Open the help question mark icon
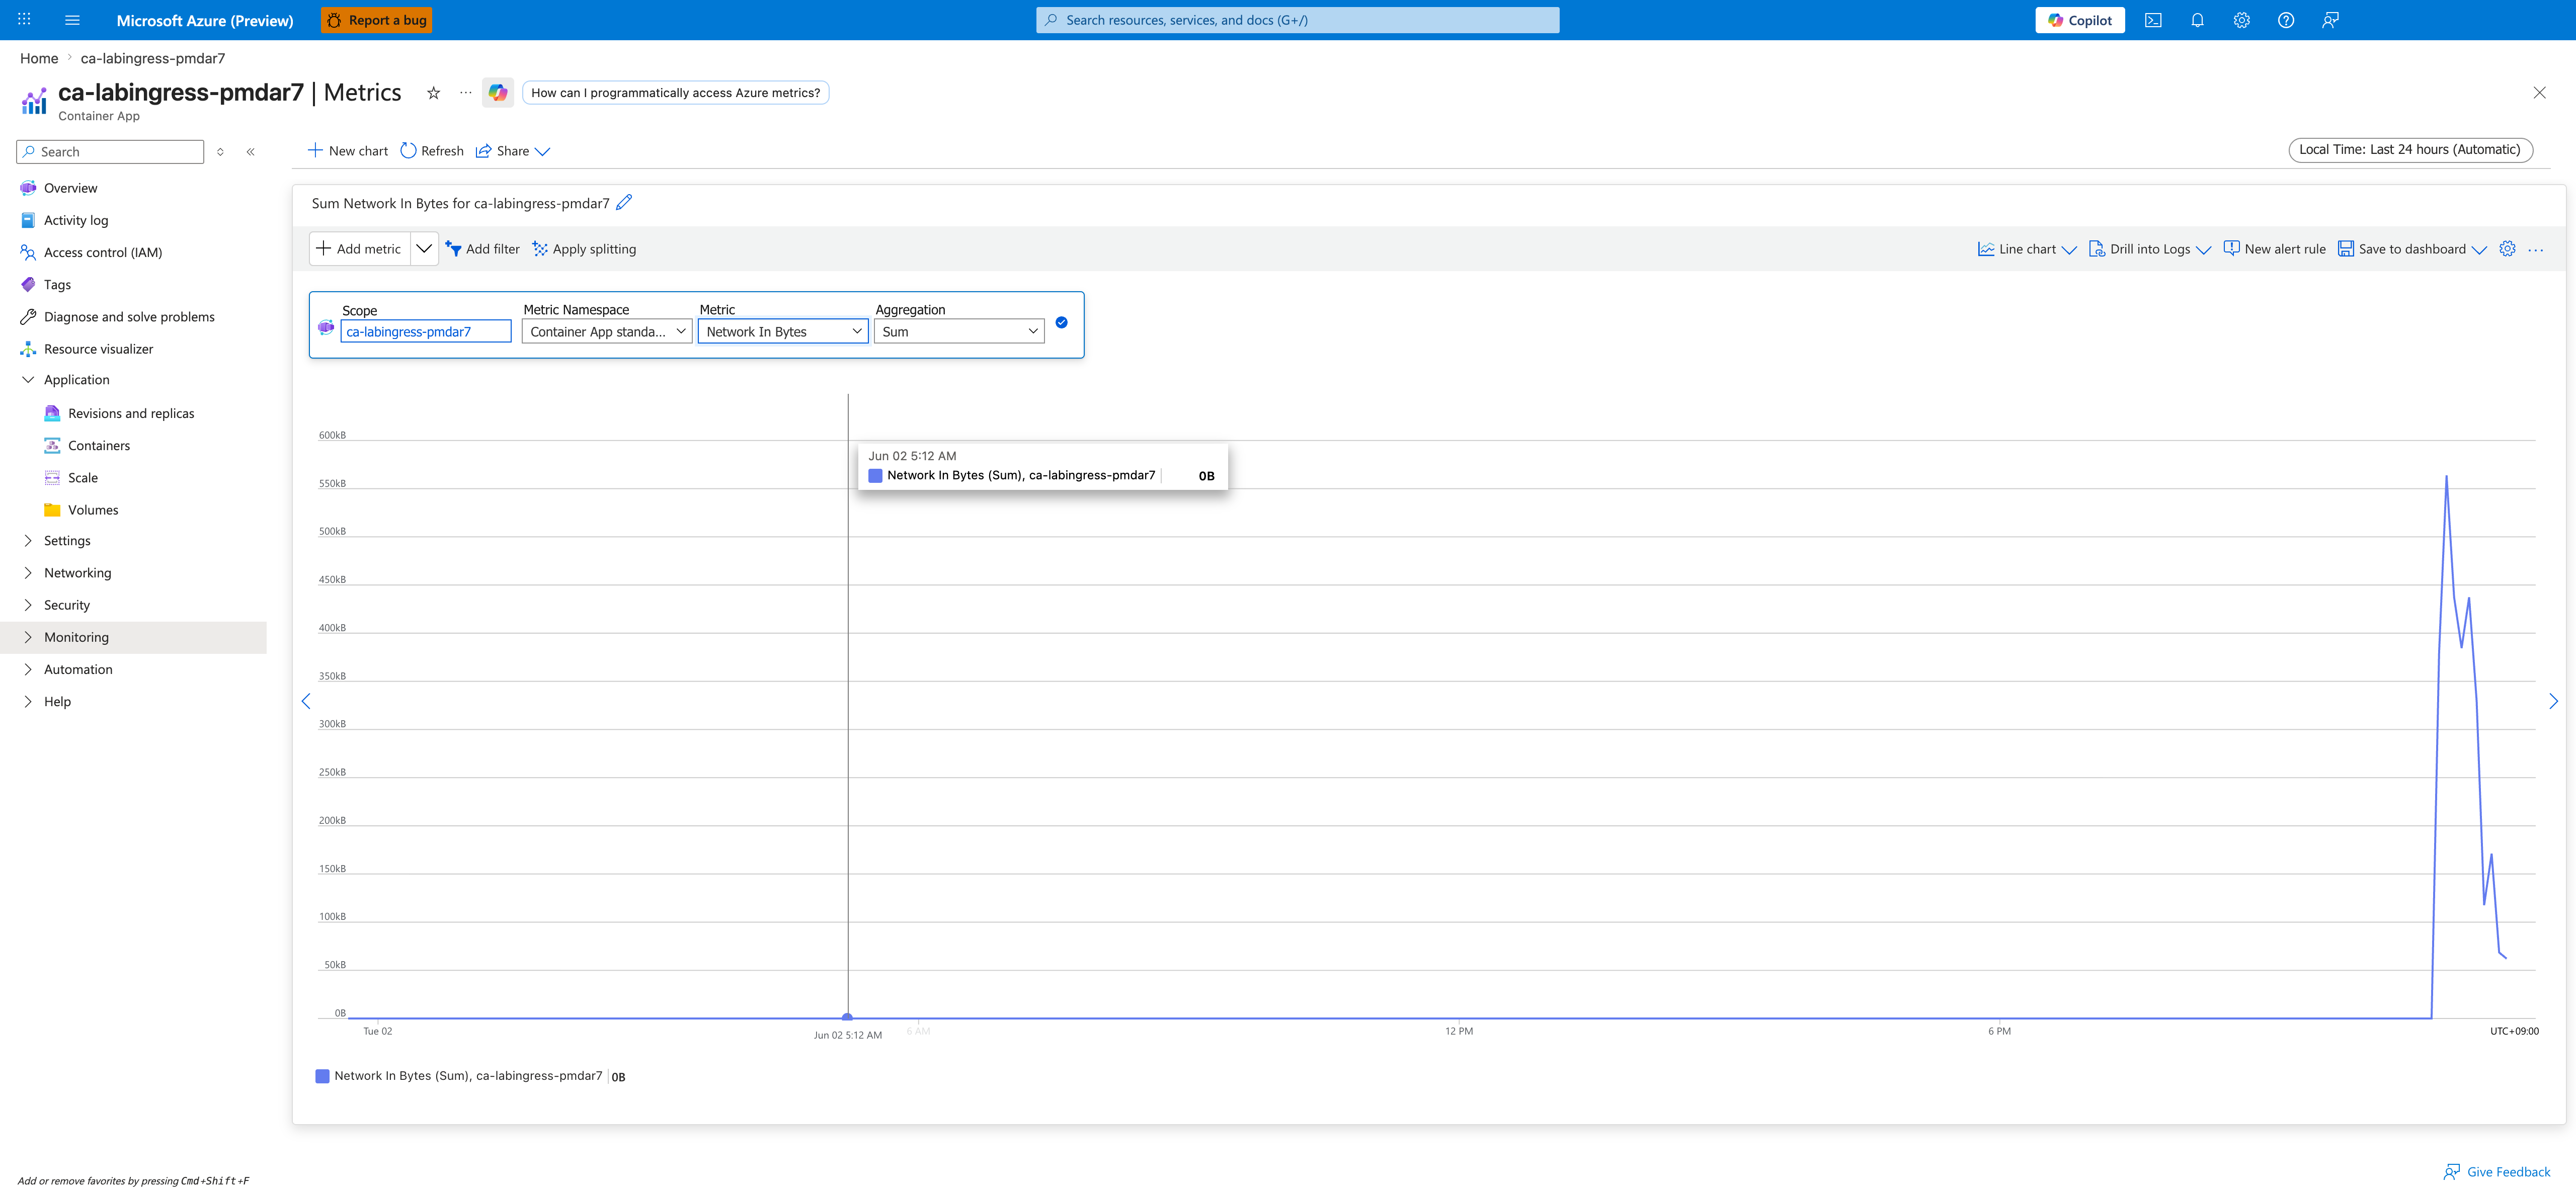This screenshot has height=1191, width=2576. click(2285, 20)
